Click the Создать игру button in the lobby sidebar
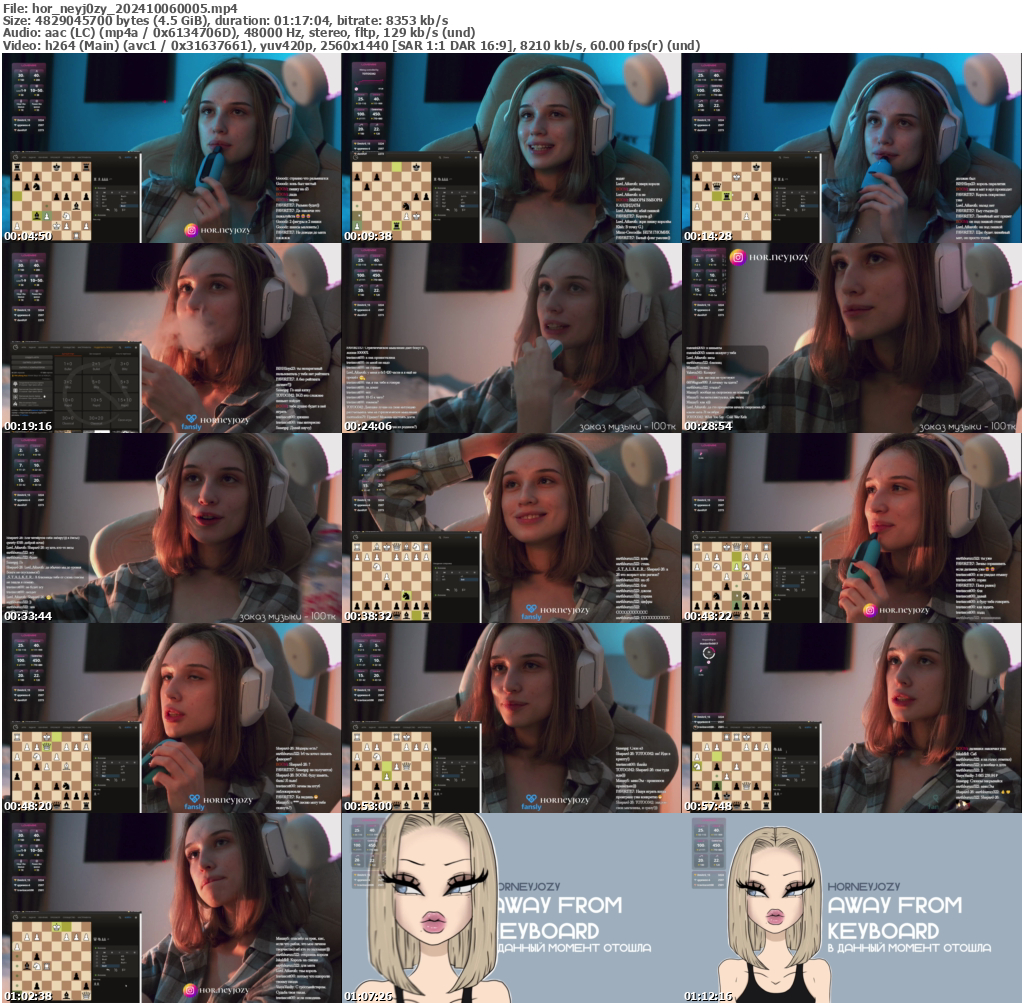Viewport: 1024px width, 1003px height. tap(32, 357)
